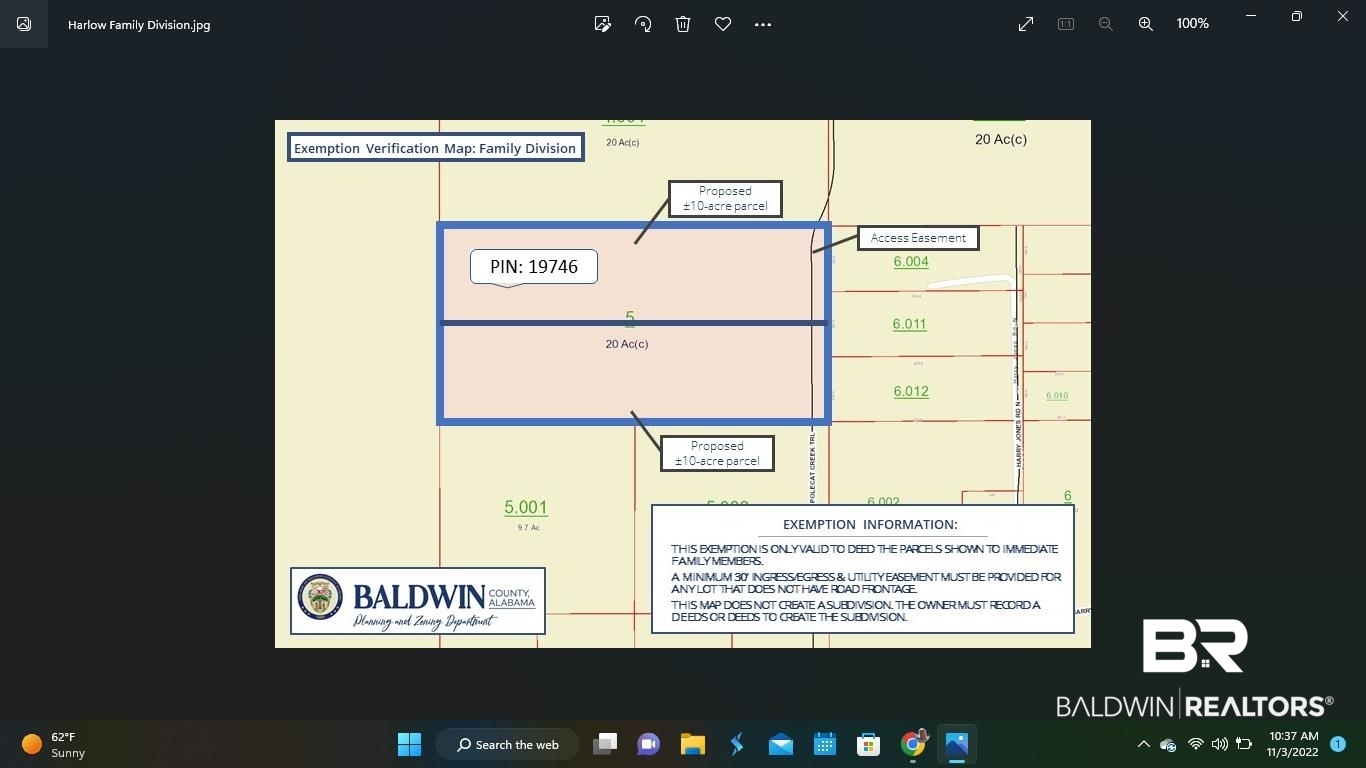
Task: Restore down the Photos window
Action: (x=1297, y=16)
